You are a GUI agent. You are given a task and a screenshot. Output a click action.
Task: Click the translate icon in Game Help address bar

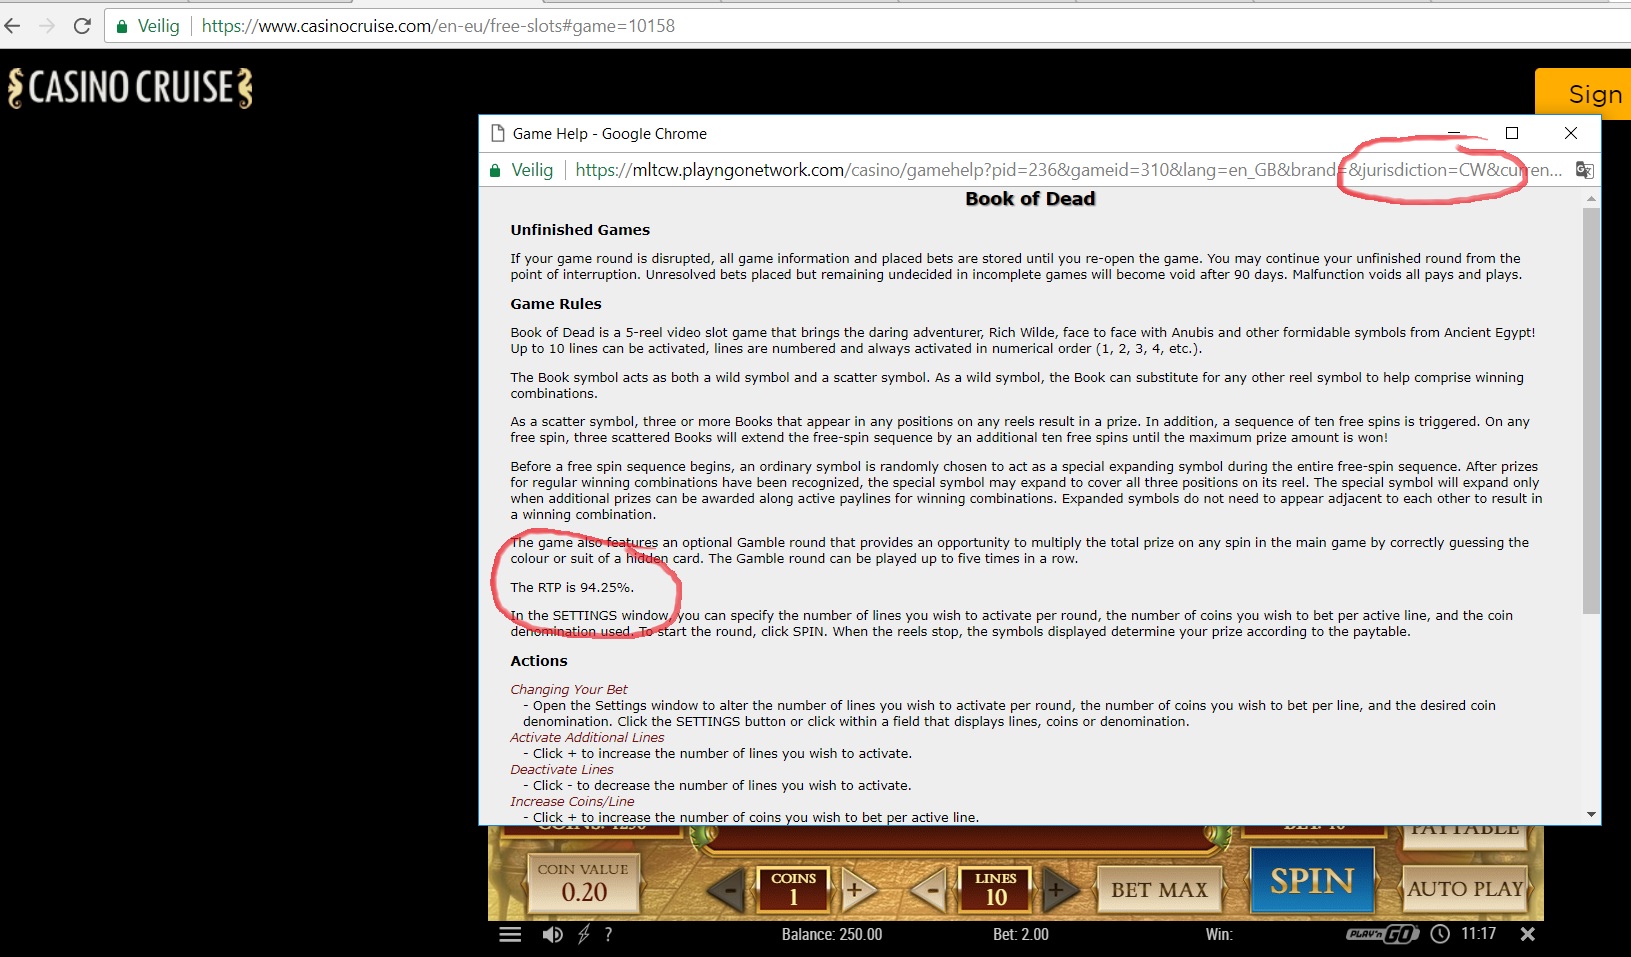[1584, 170]
